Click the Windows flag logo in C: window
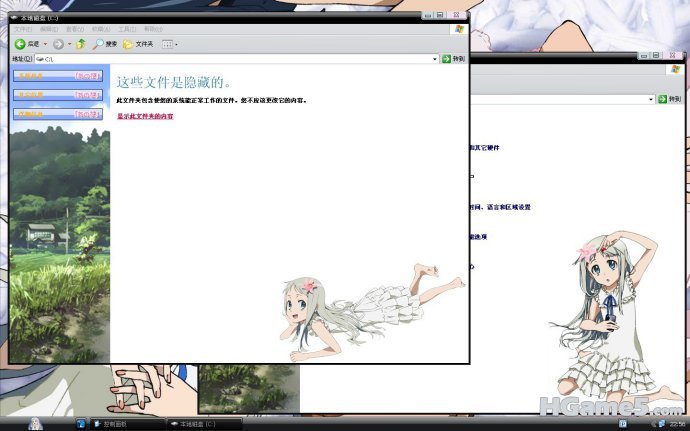The height and width of the screenshot is (431, 690). pyautogui.click(x=459, y=29)
